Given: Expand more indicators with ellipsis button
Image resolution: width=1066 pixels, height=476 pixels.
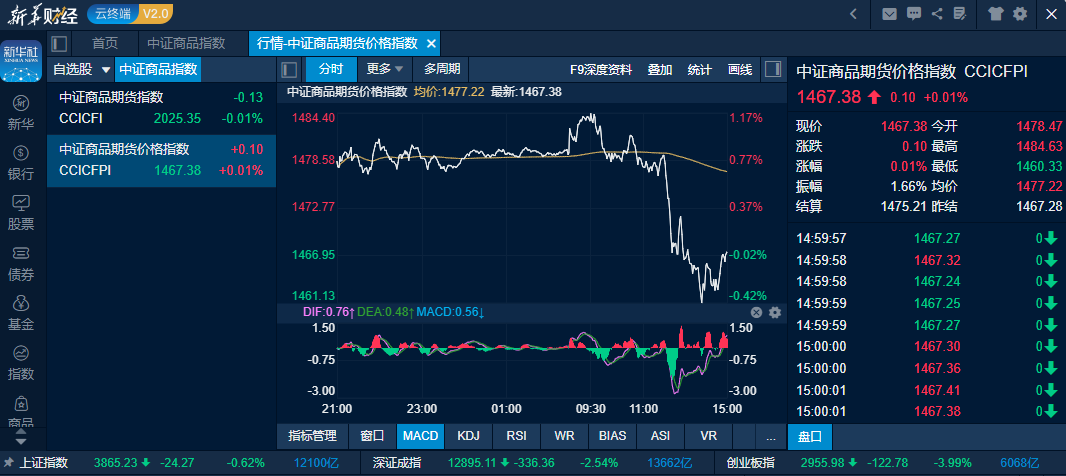Looking at the screenshot, I should (770, 437).
